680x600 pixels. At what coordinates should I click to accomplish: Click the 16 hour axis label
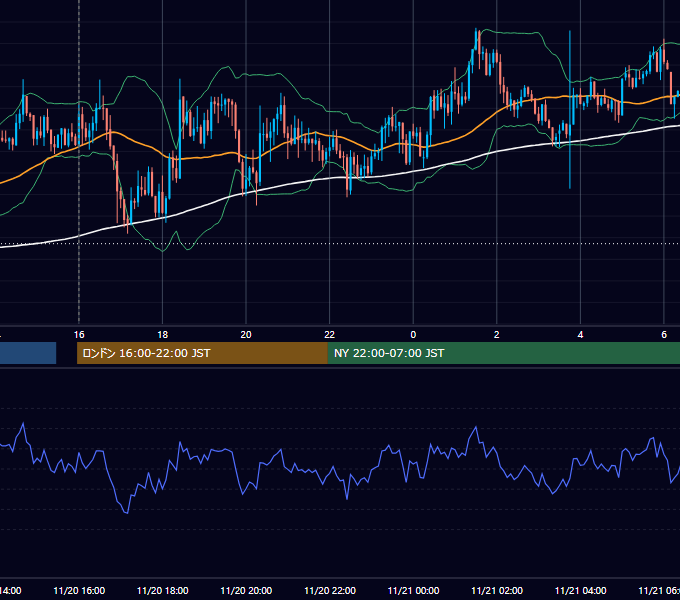tap(79, 335)
